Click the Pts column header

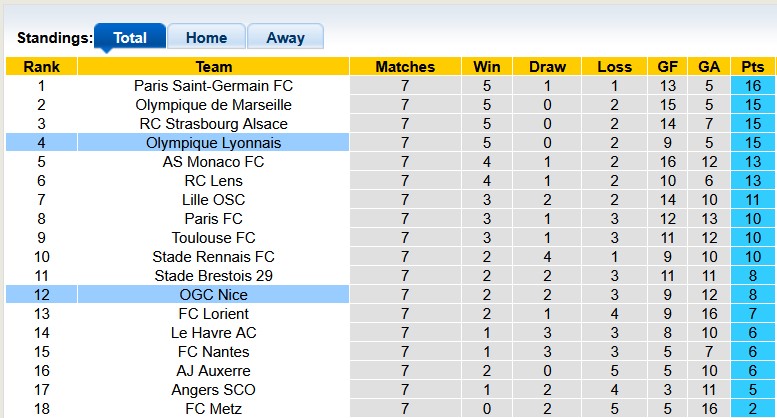point(752,67)
